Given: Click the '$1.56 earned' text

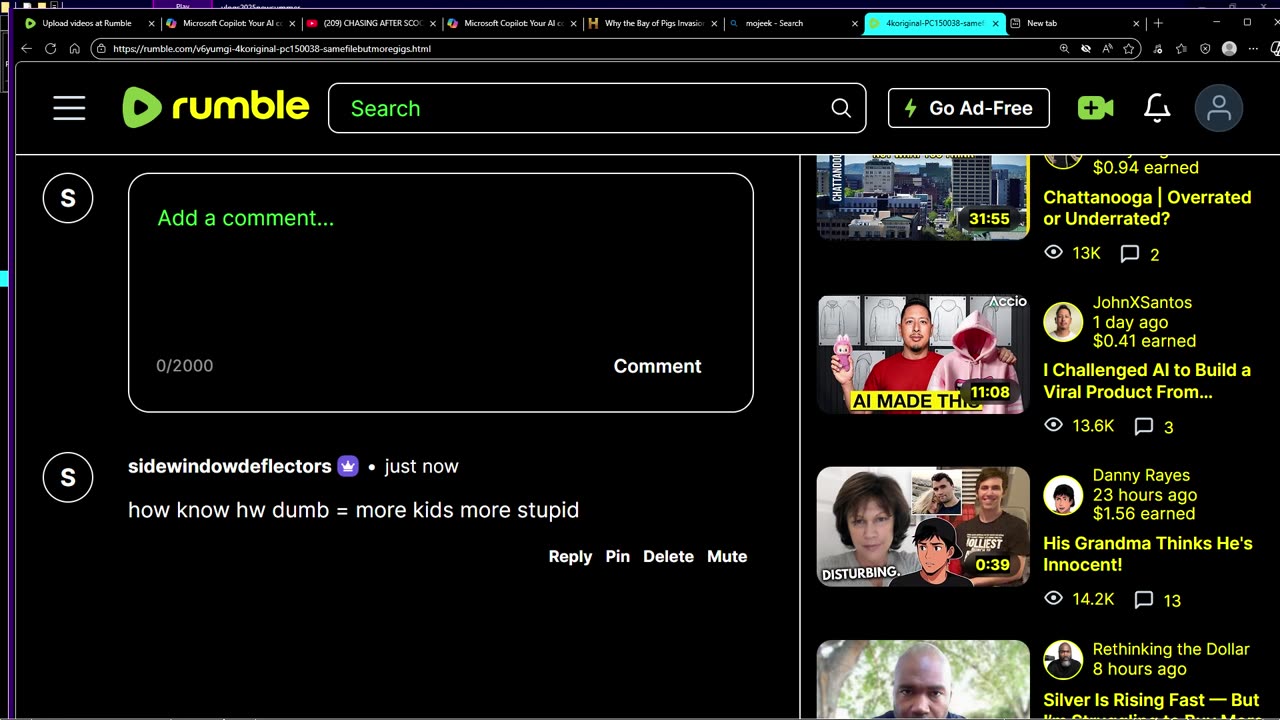Looking at the screenshot, I should point(1144,513).
